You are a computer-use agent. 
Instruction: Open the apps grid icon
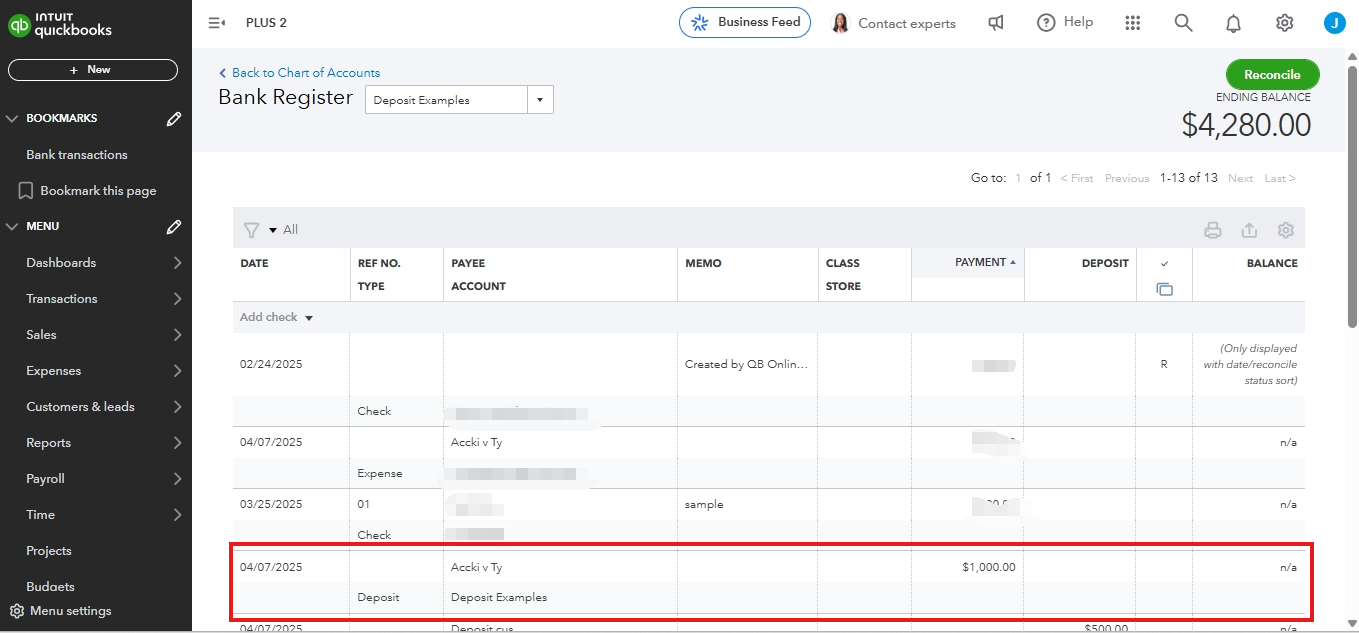pos(1133,23)
